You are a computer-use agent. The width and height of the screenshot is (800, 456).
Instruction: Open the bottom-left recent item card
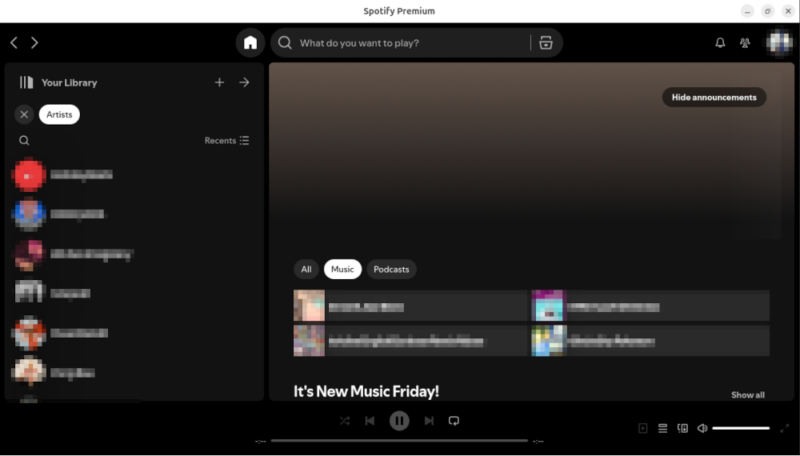[x=411, y=341]
